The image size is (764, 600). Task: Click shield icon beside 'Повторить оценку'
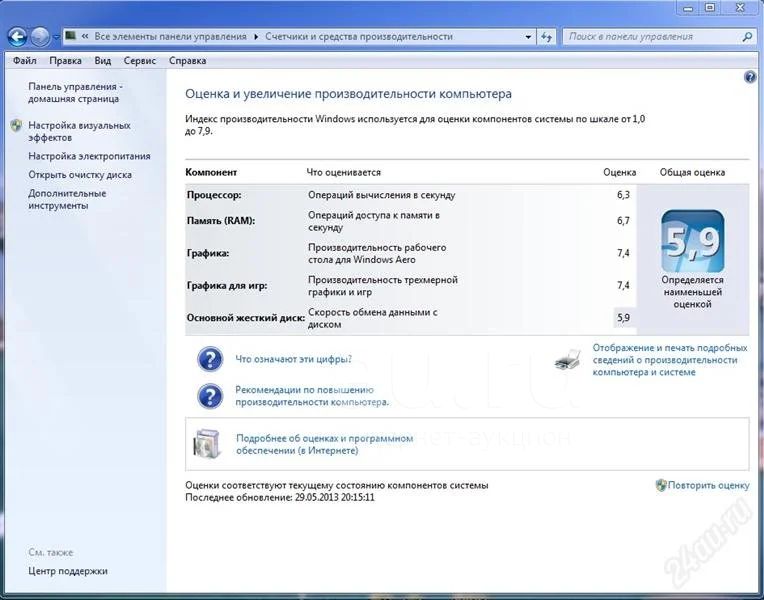[x=661, y=485]
